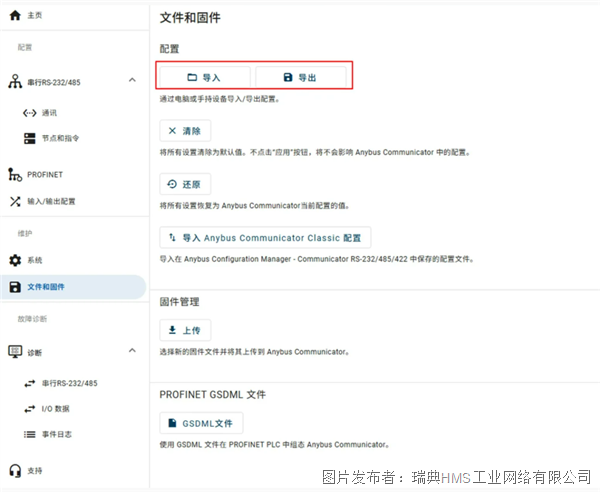Click the 诊断 monitor icon
This screenshot has height=492, width=600.
pyautogui.click(x=15, y=352)
